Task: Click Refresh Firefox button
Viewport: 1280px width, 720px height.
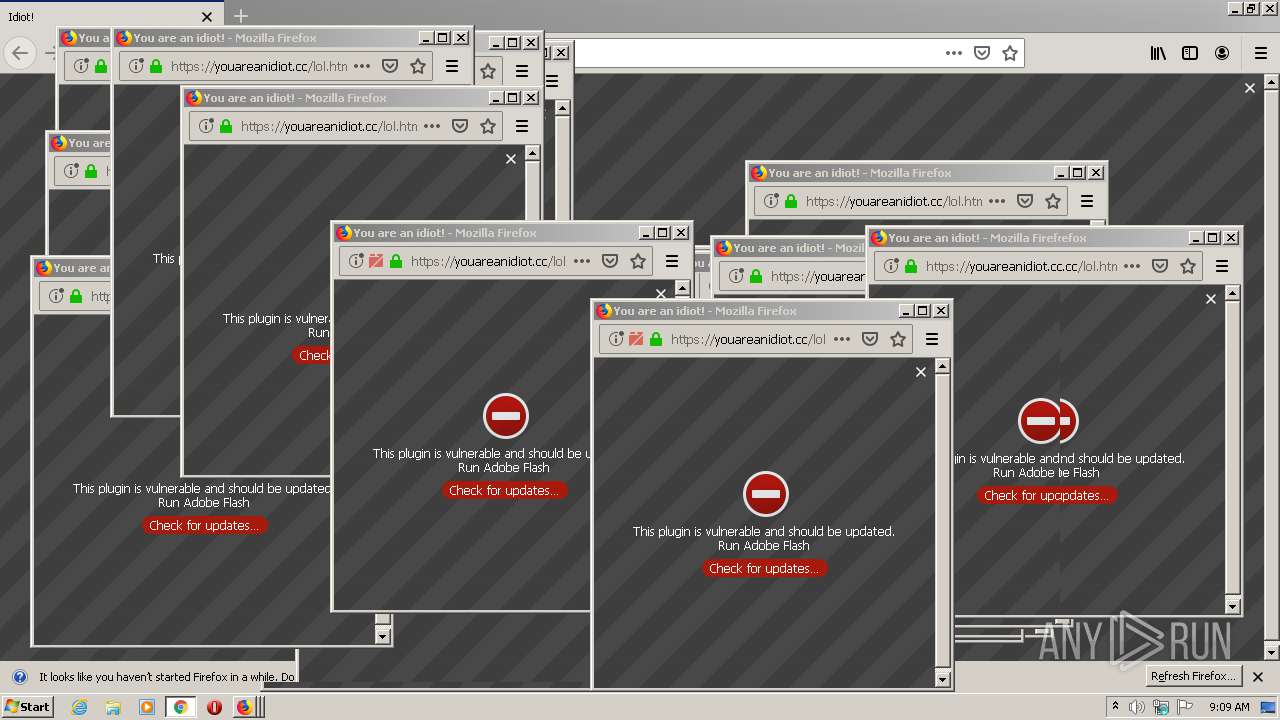Action: [x=1193, y=676]
